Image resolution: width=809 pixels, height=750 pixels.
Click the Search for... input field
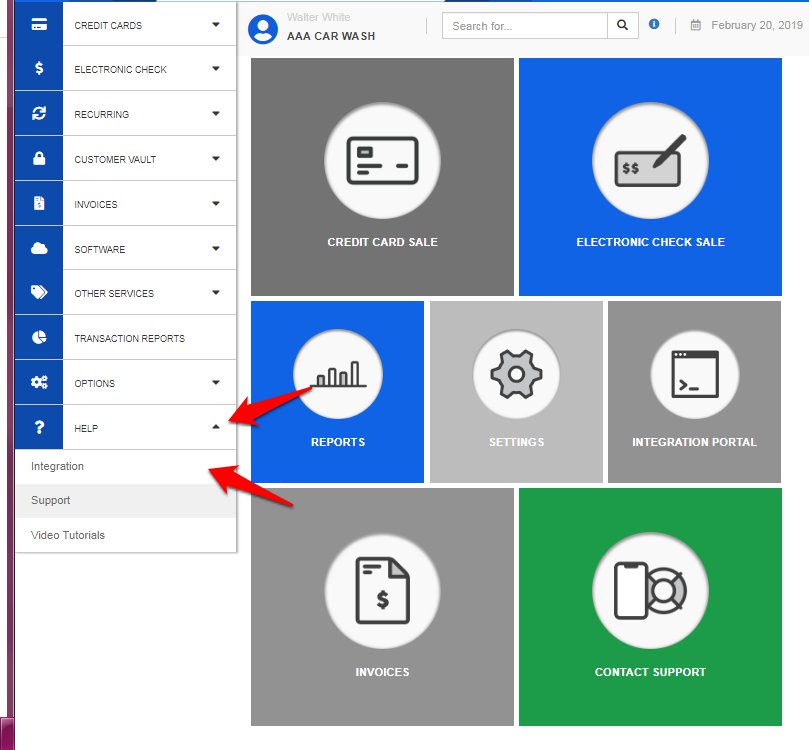point(525,26)
